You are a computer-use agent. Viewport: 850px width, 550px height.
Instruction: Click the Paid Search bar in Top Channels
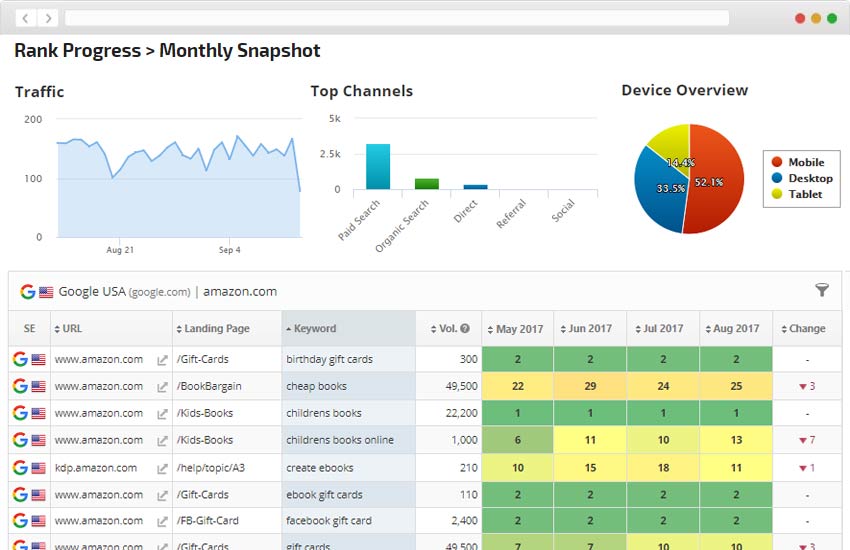(x=377, y=167)
